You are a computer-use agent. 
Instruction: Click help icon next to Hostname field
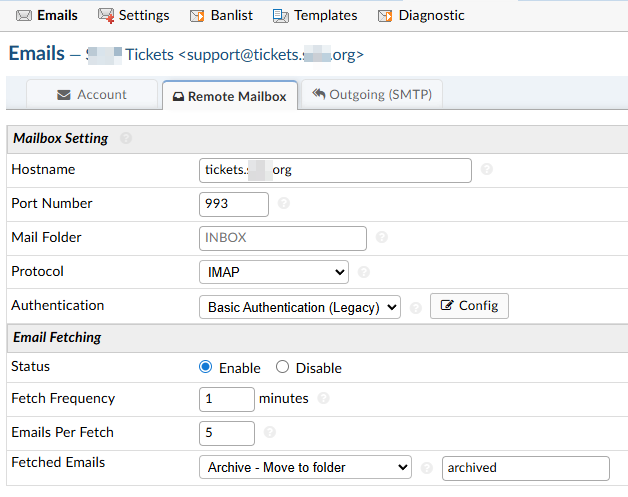click(486, 170)
